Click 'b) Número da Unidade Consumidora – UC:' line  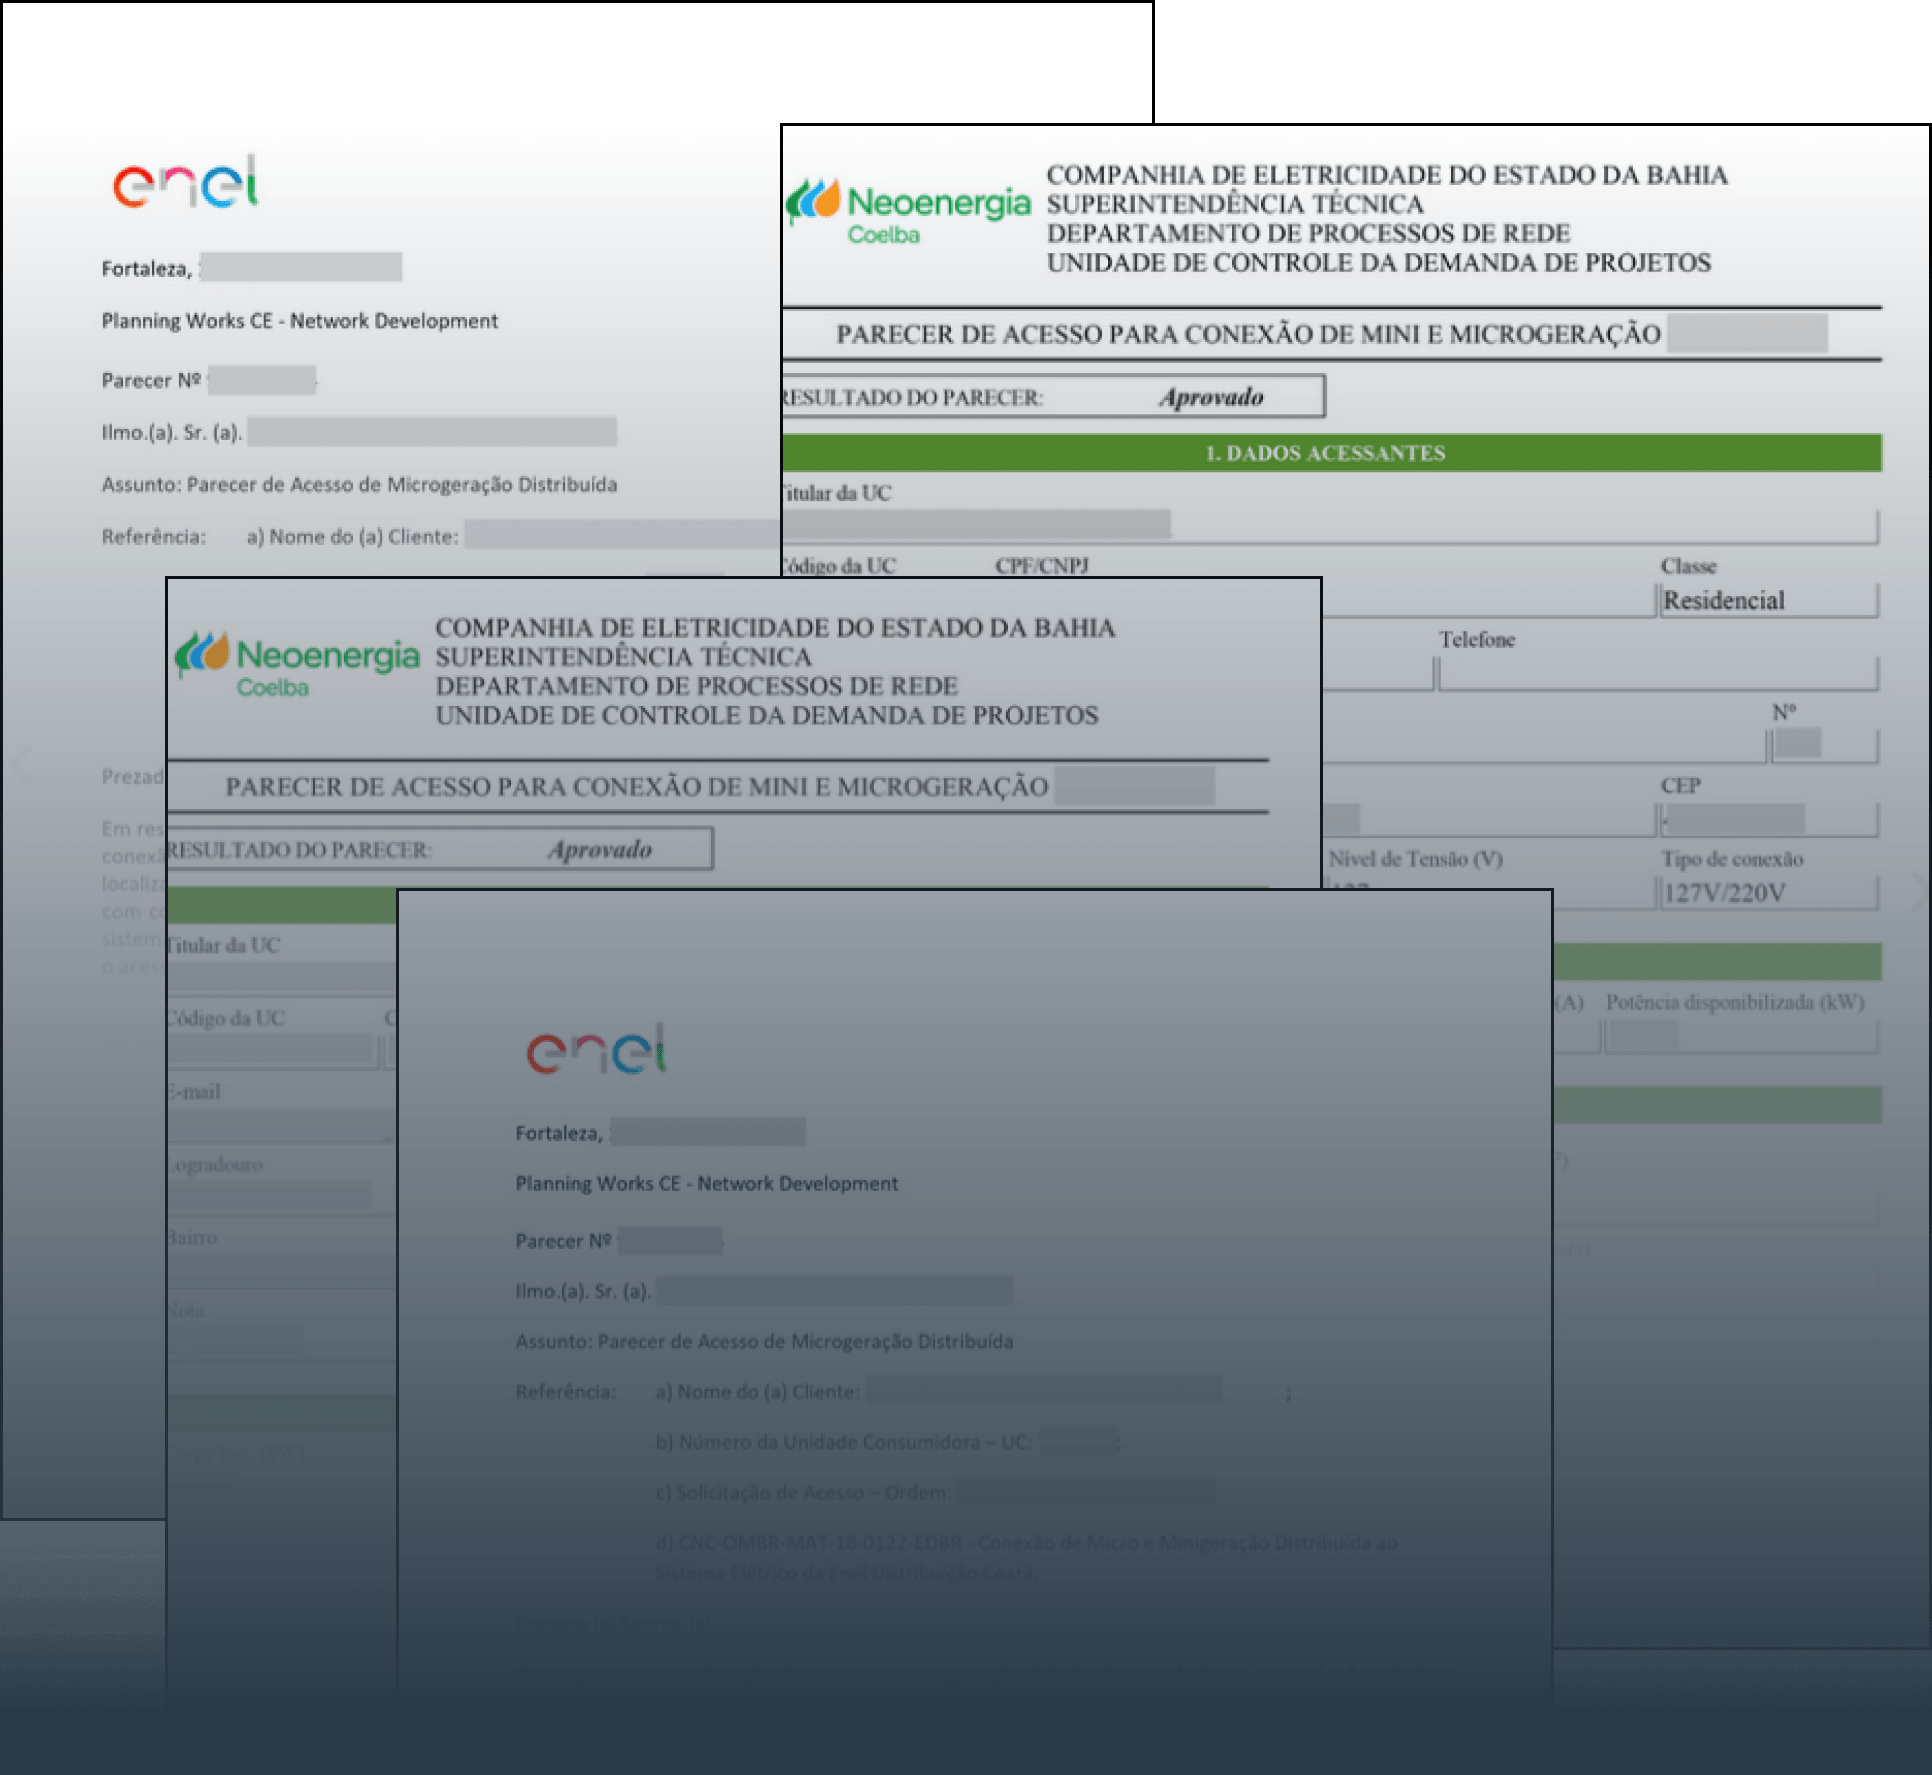pos(844,1441)
